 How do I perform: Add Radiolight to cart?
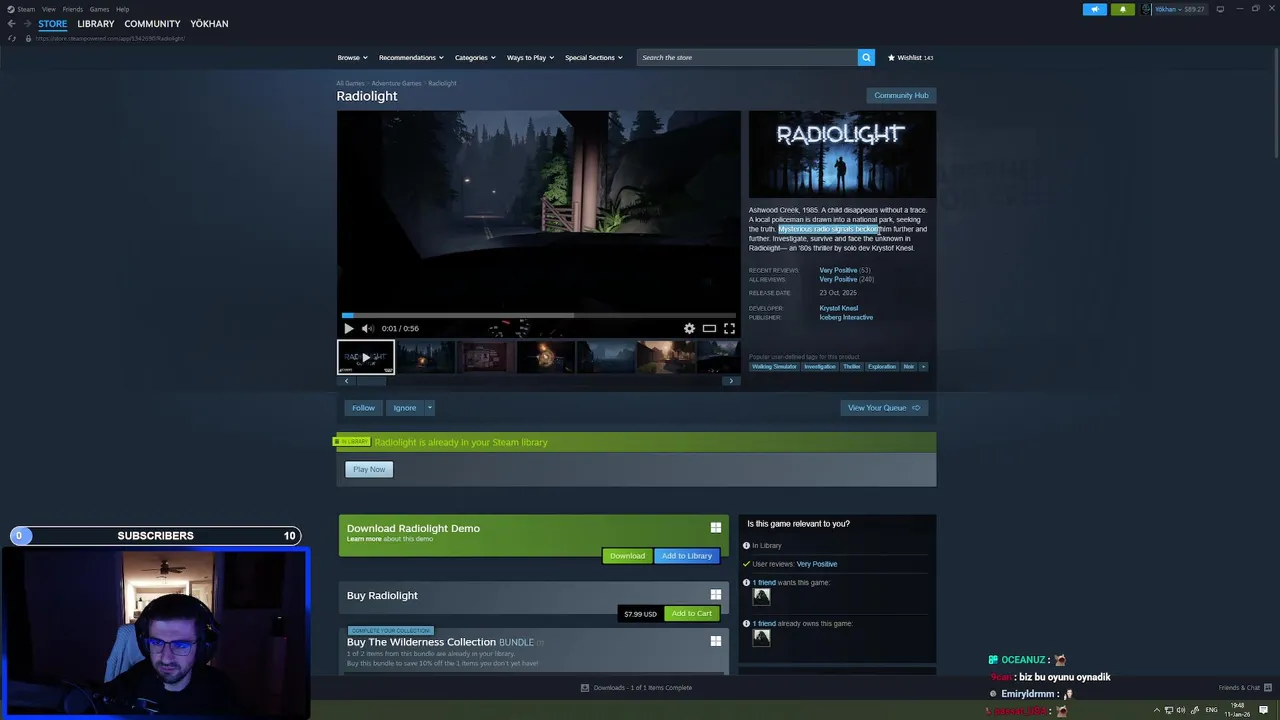pyautogui.click(x=691, y=613)
